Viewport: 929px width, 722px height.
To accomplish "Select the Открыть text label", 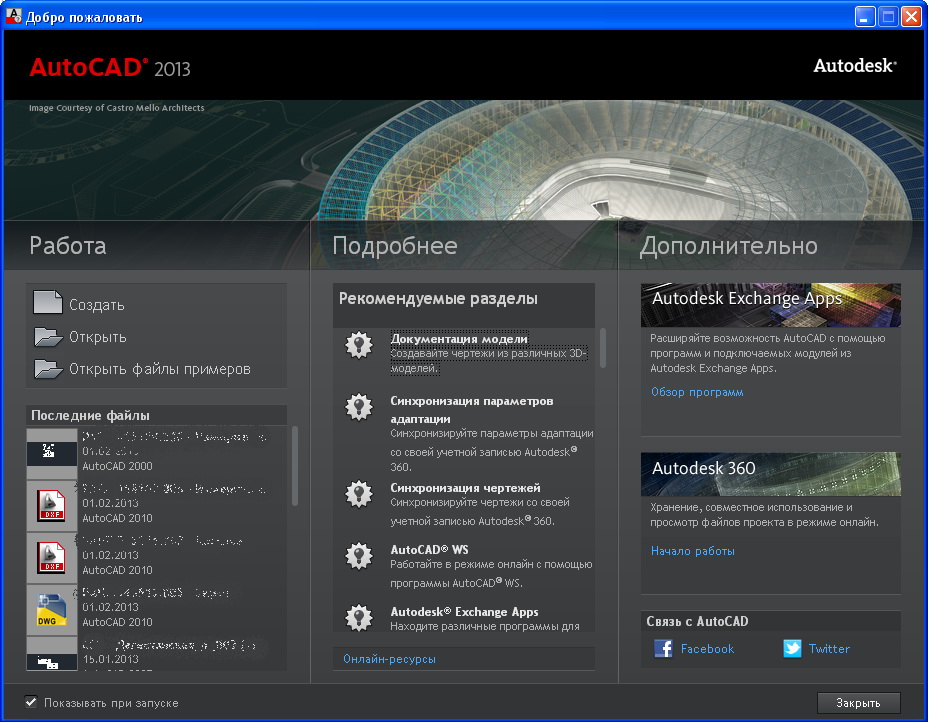I will [x=98, y=336].
